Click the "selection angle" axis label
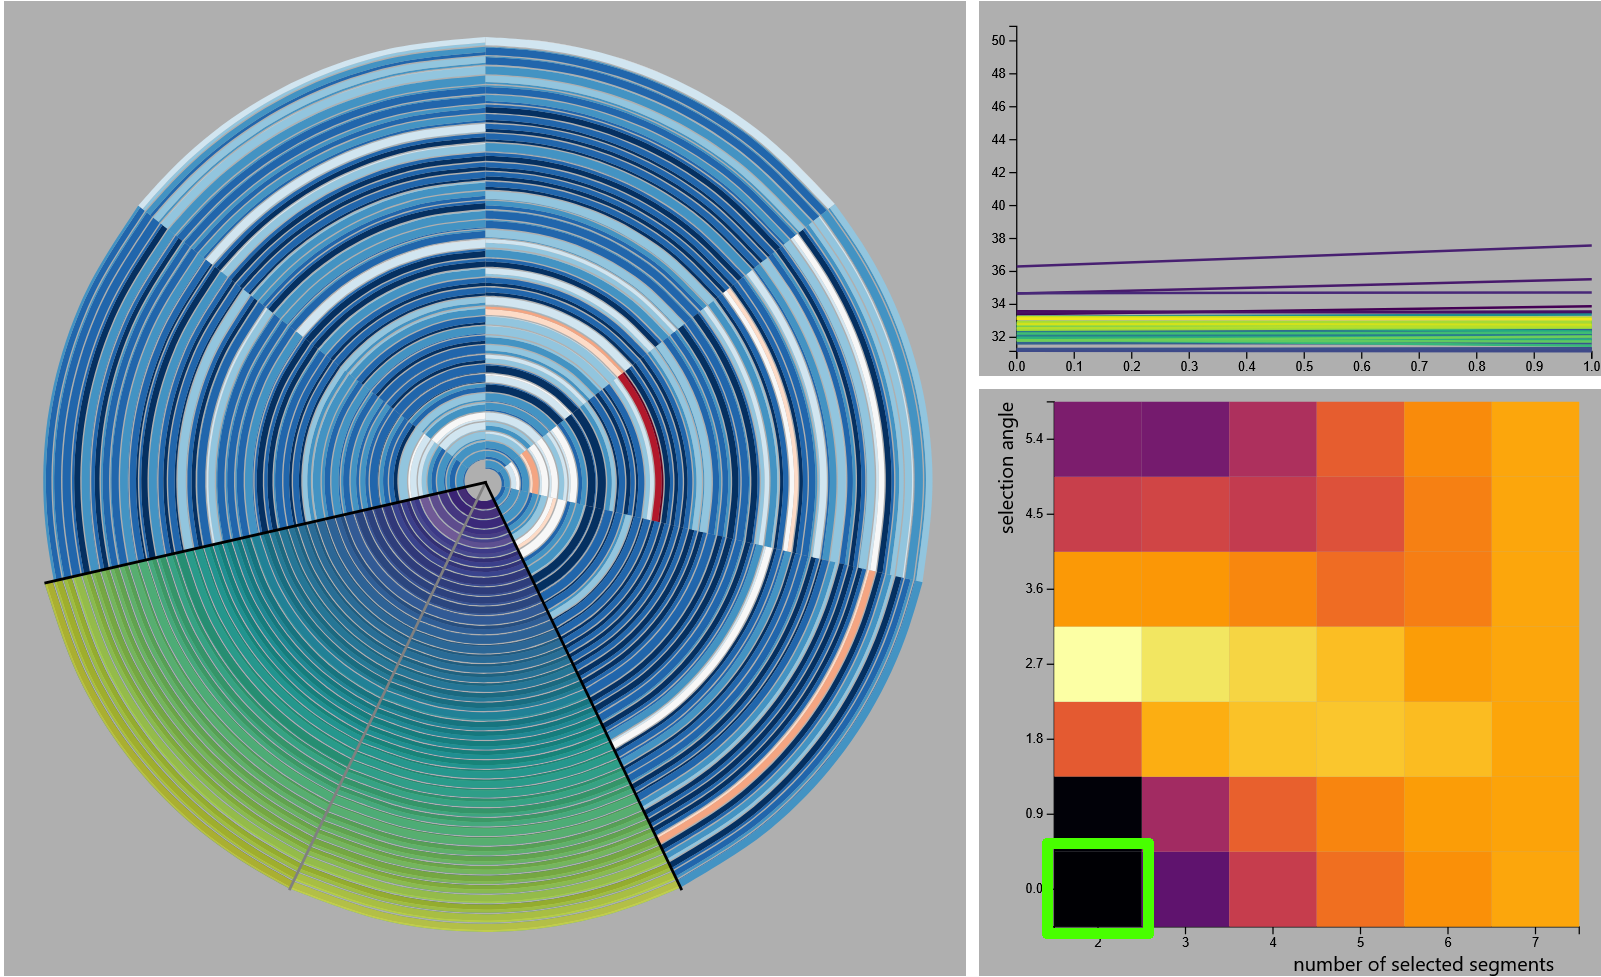 pos(1007,467)
